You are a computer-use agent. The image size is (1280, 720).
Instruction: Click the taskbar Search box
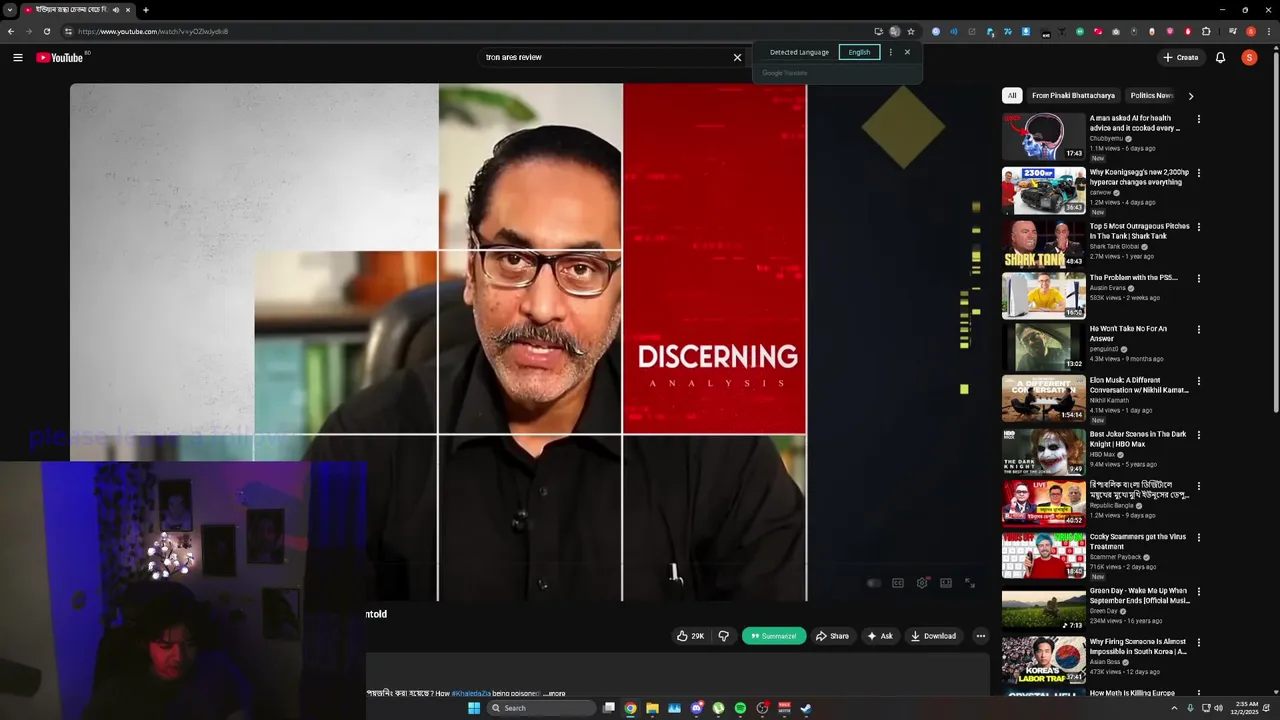click(x=541, y=708)
